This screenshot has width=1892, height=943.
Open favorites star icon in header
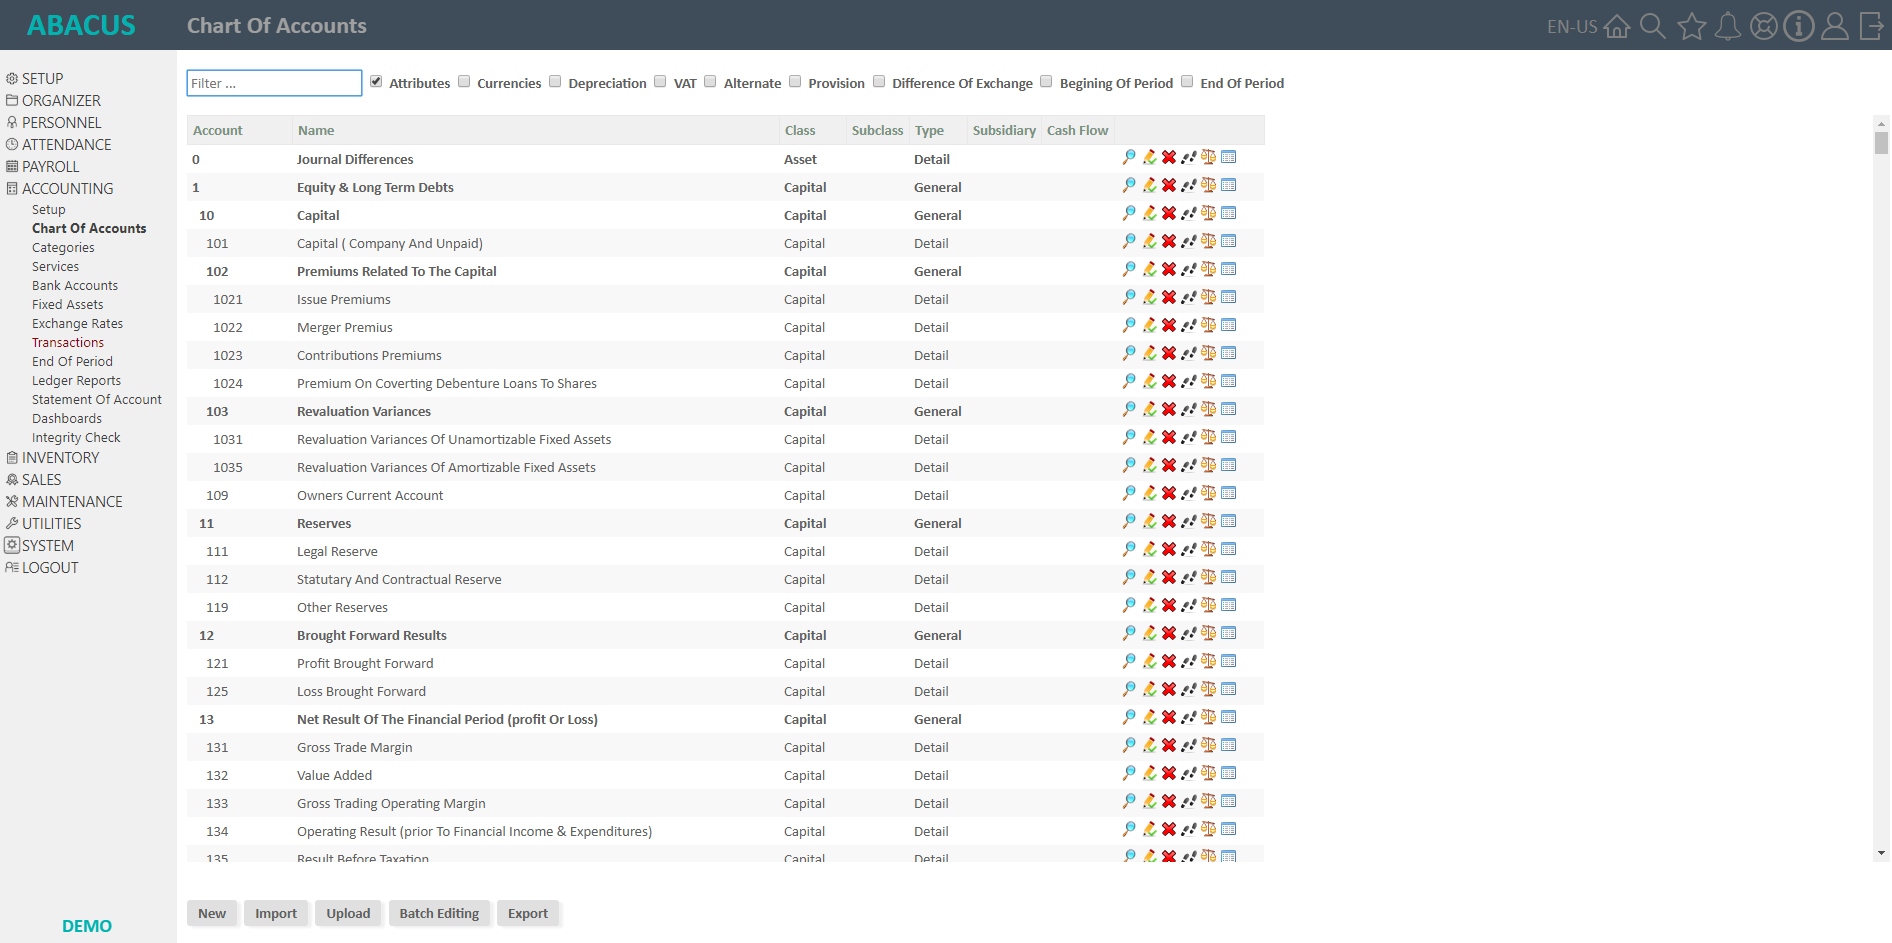[x=1691, y=26]
